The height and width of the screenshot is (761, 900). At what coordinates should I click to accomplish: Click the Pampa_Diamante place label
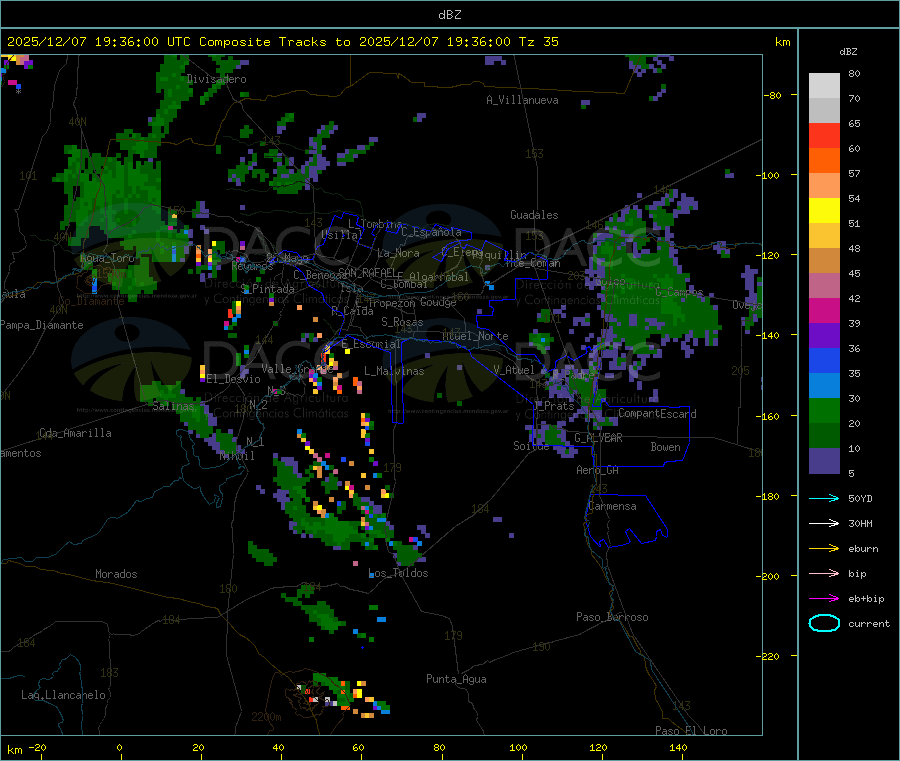(42, 325)
